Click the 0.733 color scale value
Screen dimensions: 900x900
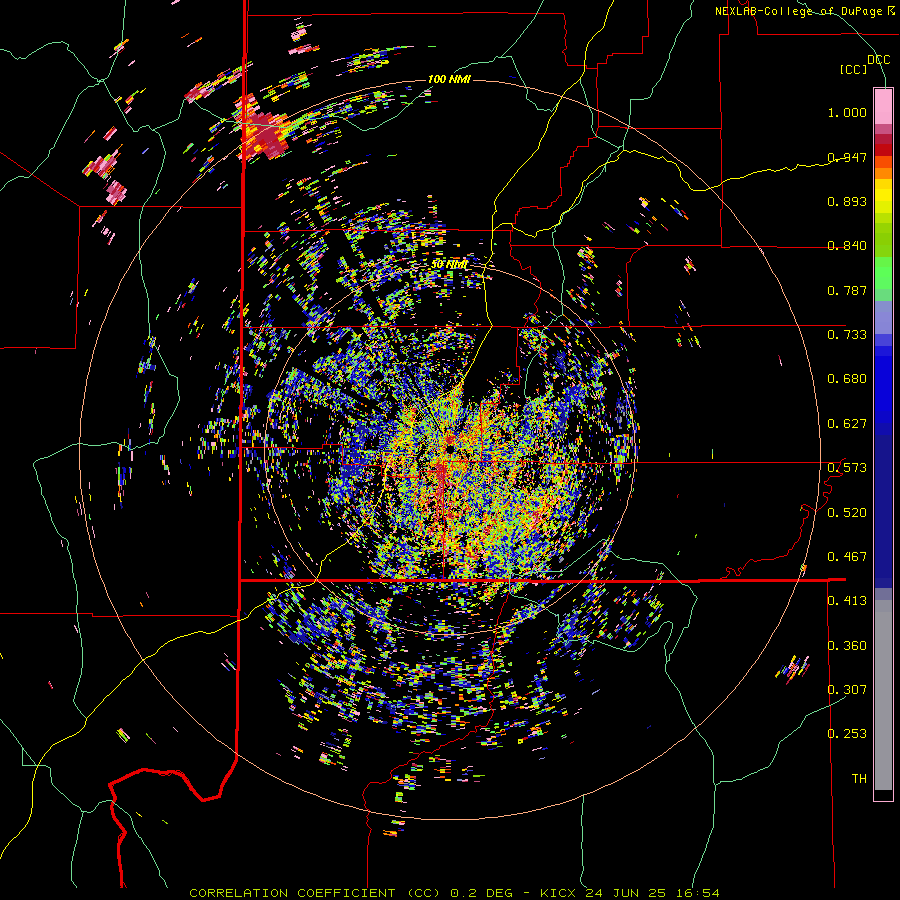(847, 335)
